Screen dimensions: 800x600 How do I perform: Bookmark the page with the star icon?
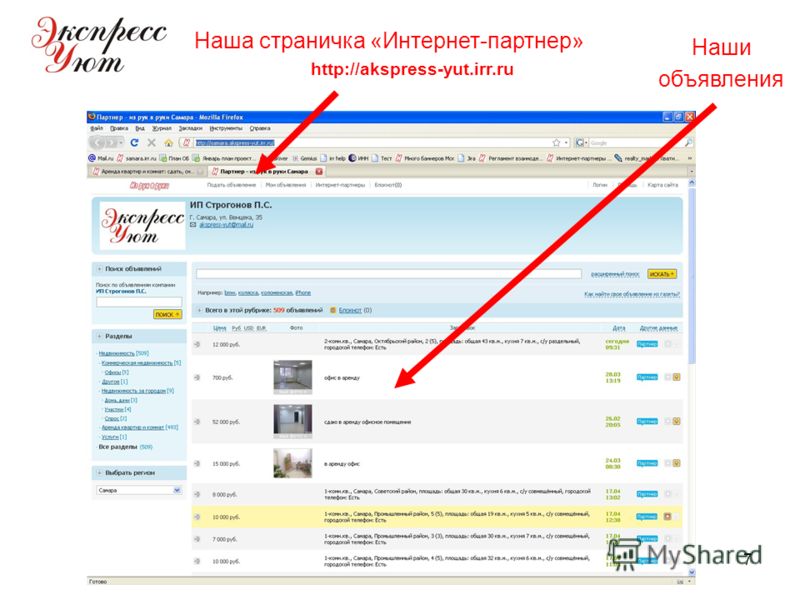pyautogui.click(x=556, y=143)
